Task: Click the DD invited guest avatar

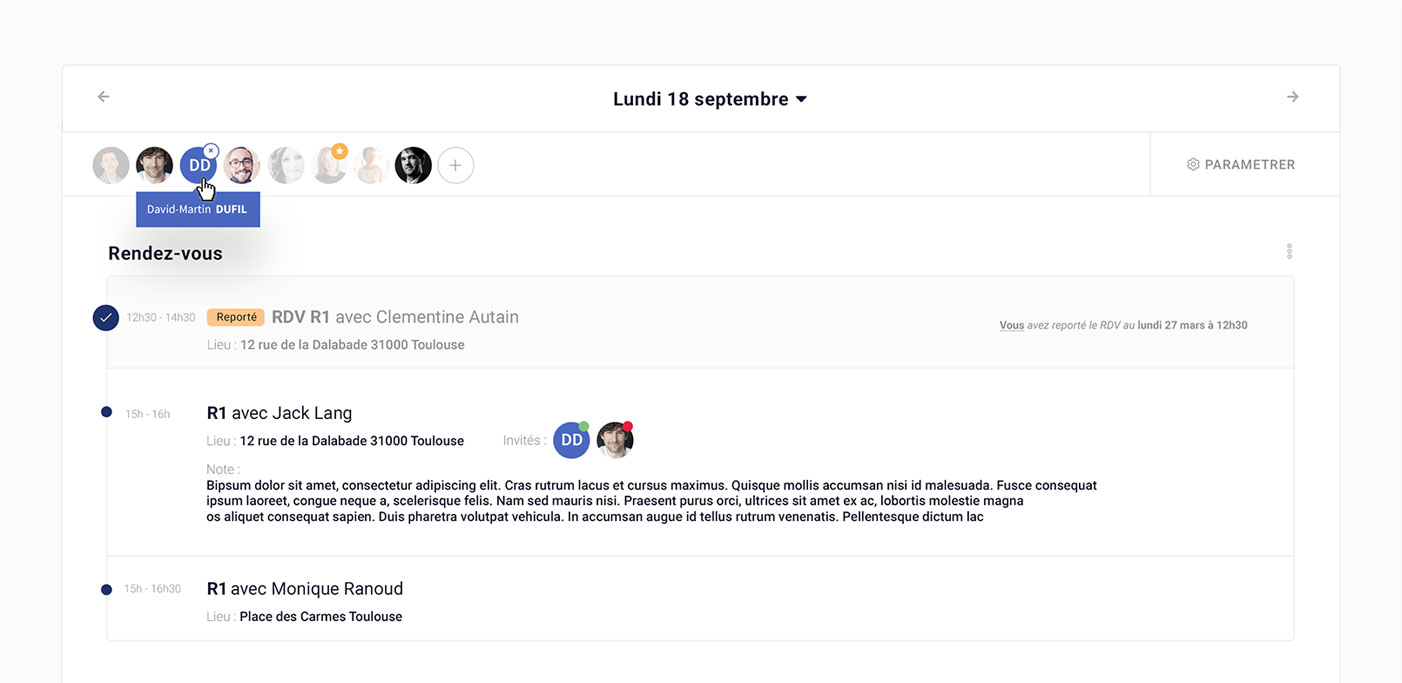Action: coord(571,440)
